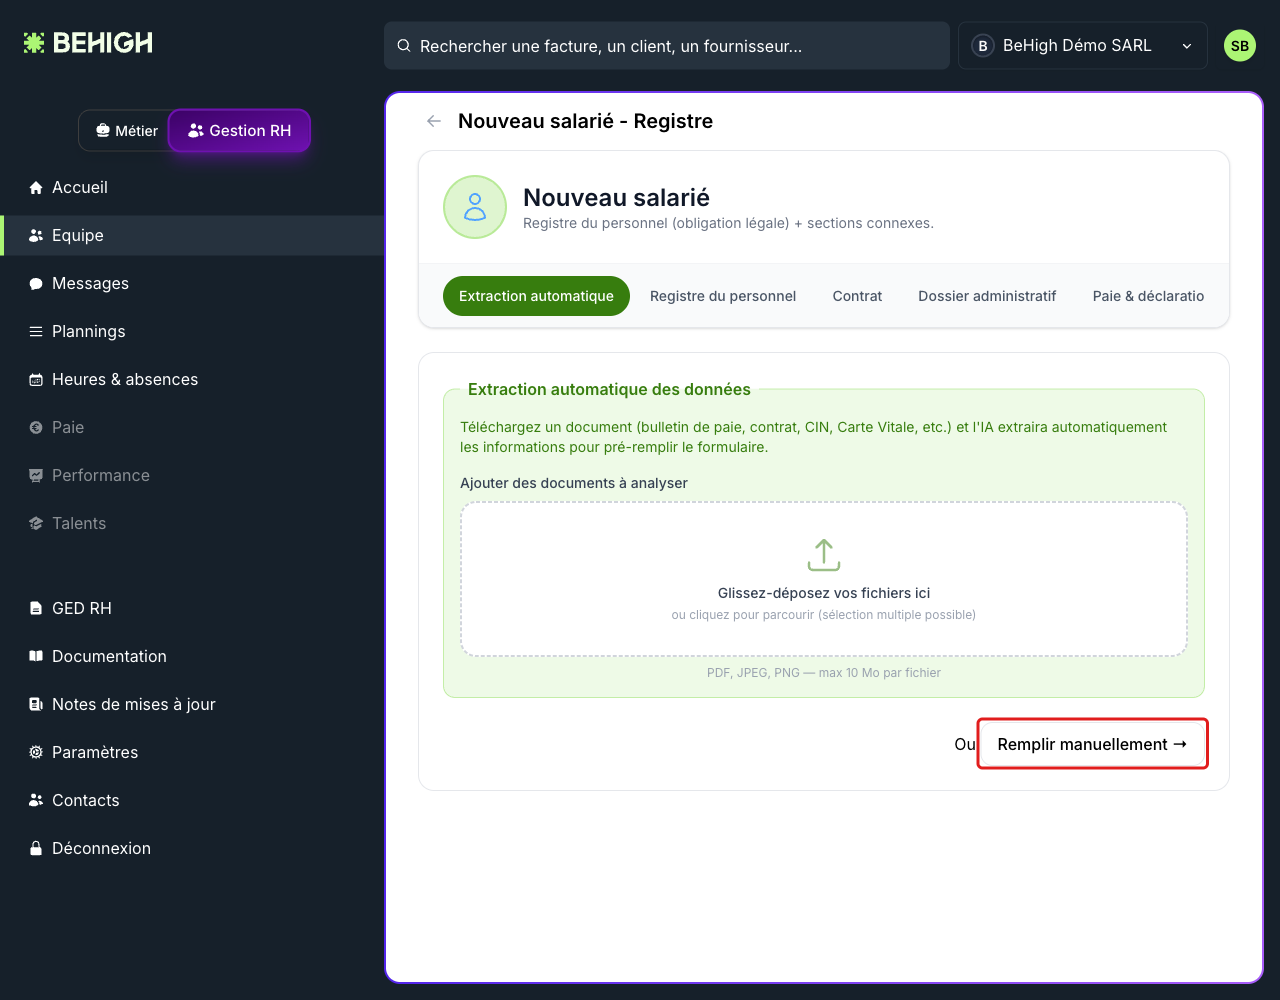This screenshot has width=1280, height=1000.
Task: Open Messages in the sidebar
Action: click(192, 284)
